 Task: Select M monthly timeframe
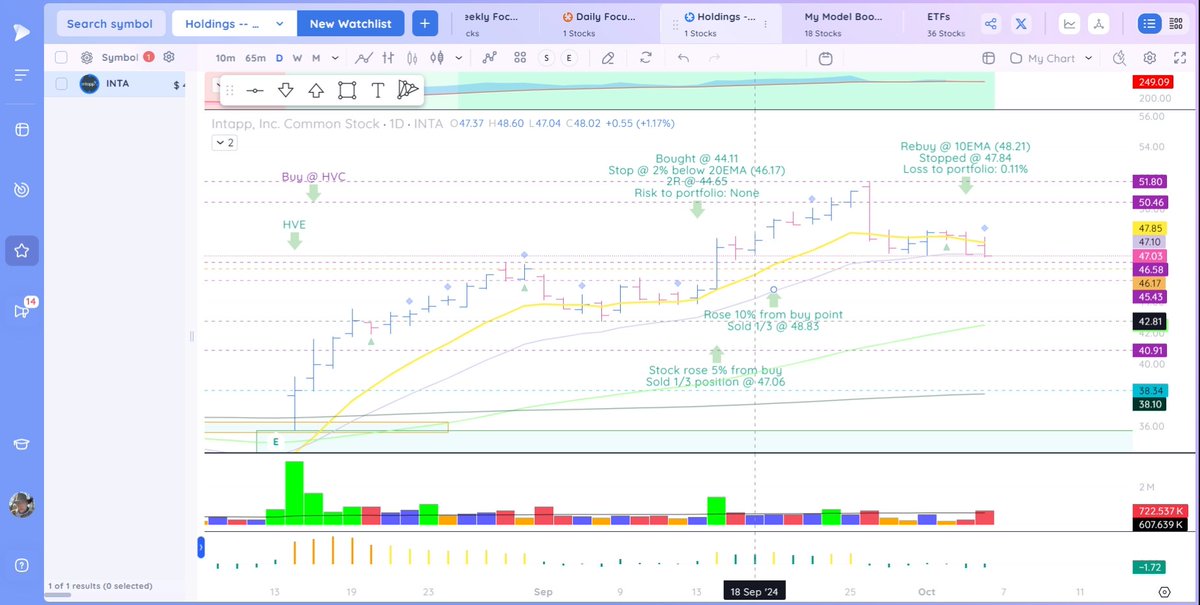point(314,58)
